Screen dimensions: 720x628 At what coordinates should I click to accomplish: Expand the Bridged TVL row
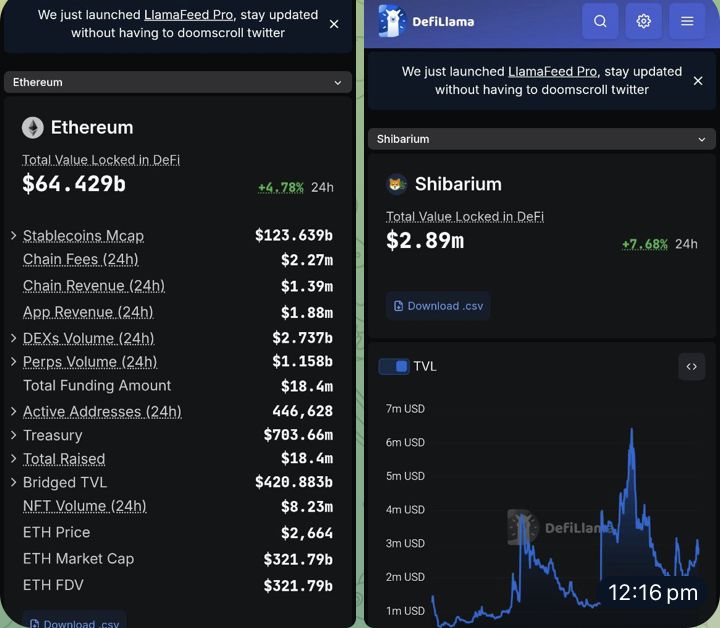click(14, 483)
